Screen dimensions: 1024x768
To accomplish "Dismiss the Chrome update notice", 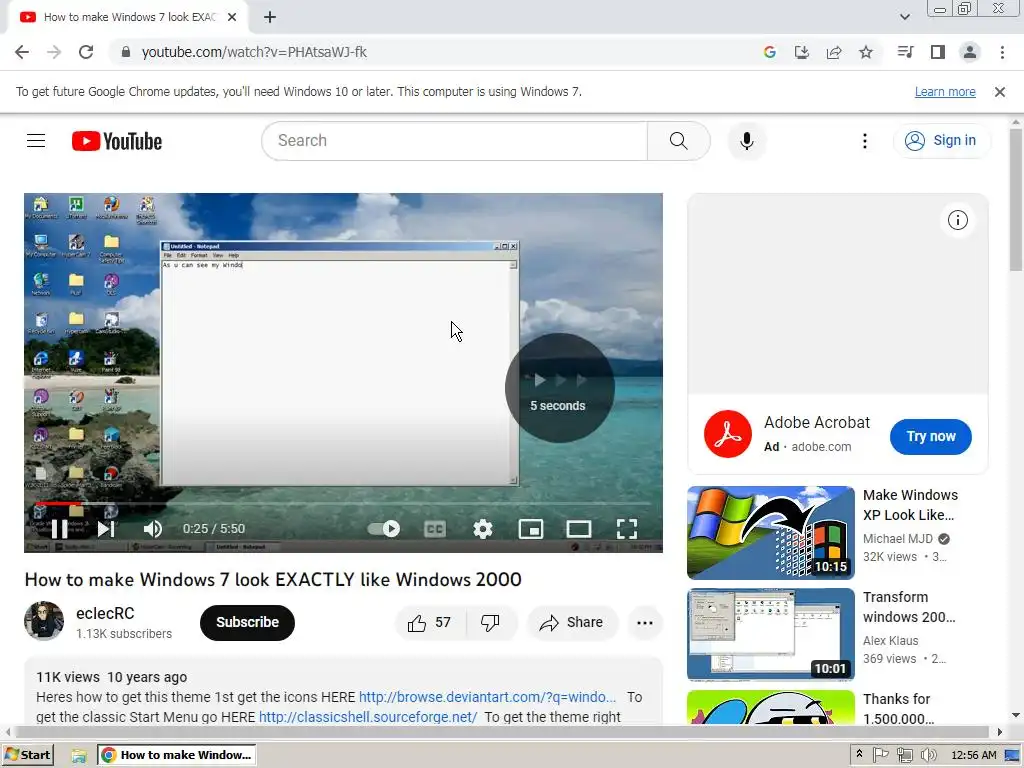I will click(999, 92).
